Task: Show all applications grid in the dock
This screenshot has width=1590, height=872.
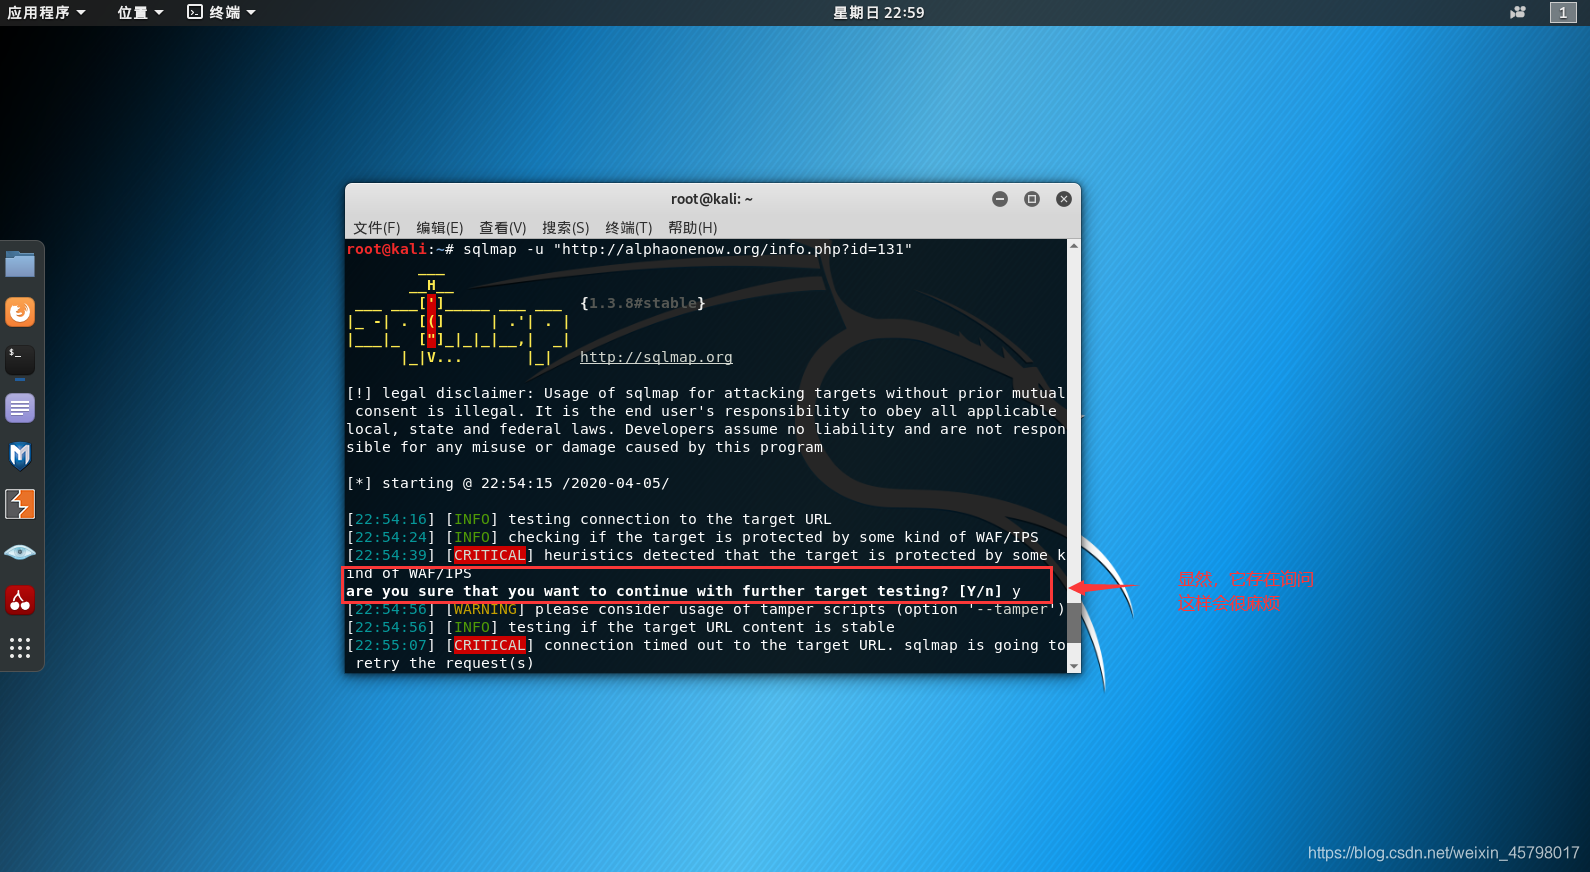Action: (x=20, y=648)
